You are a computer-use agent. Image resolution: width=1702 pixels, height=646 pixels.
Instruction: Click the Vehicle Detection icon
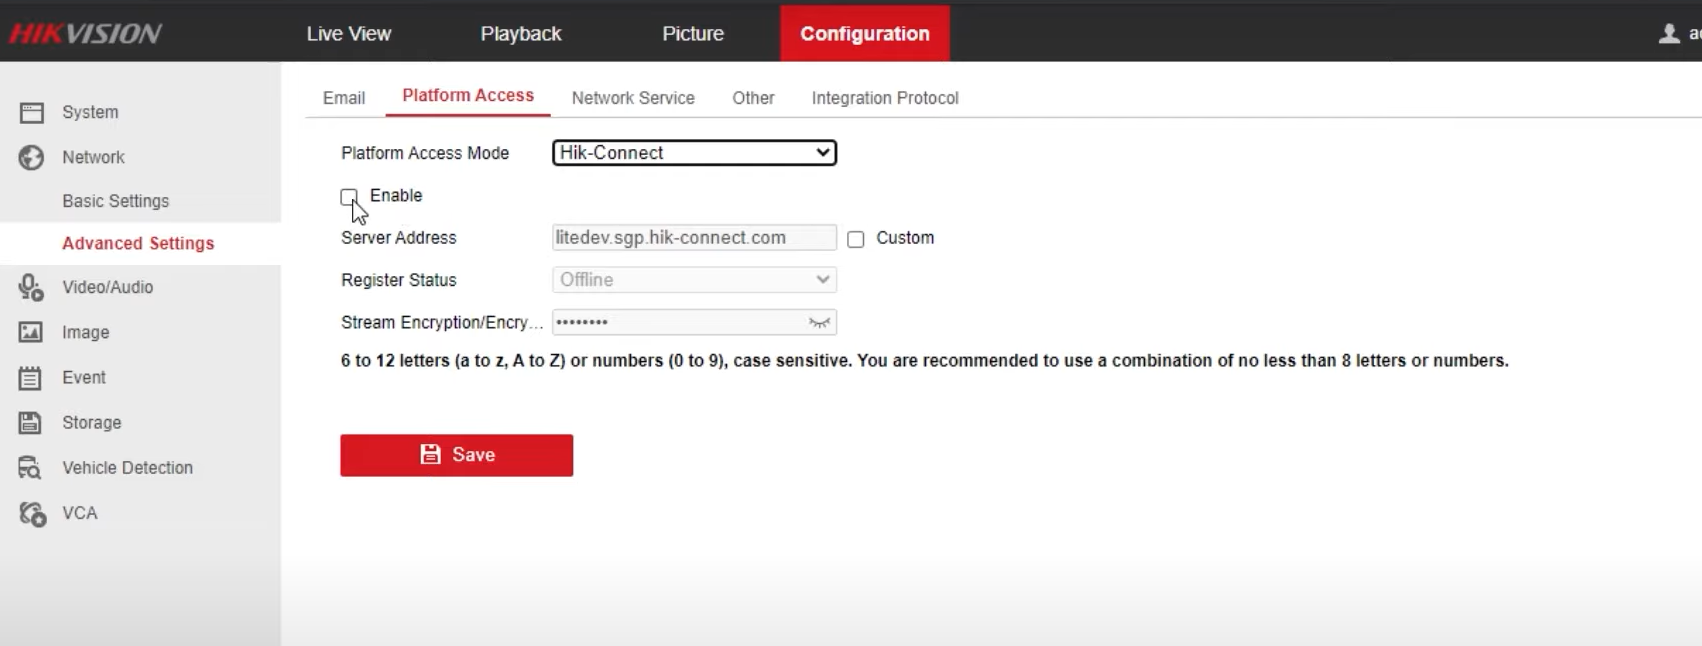(31, 468)
